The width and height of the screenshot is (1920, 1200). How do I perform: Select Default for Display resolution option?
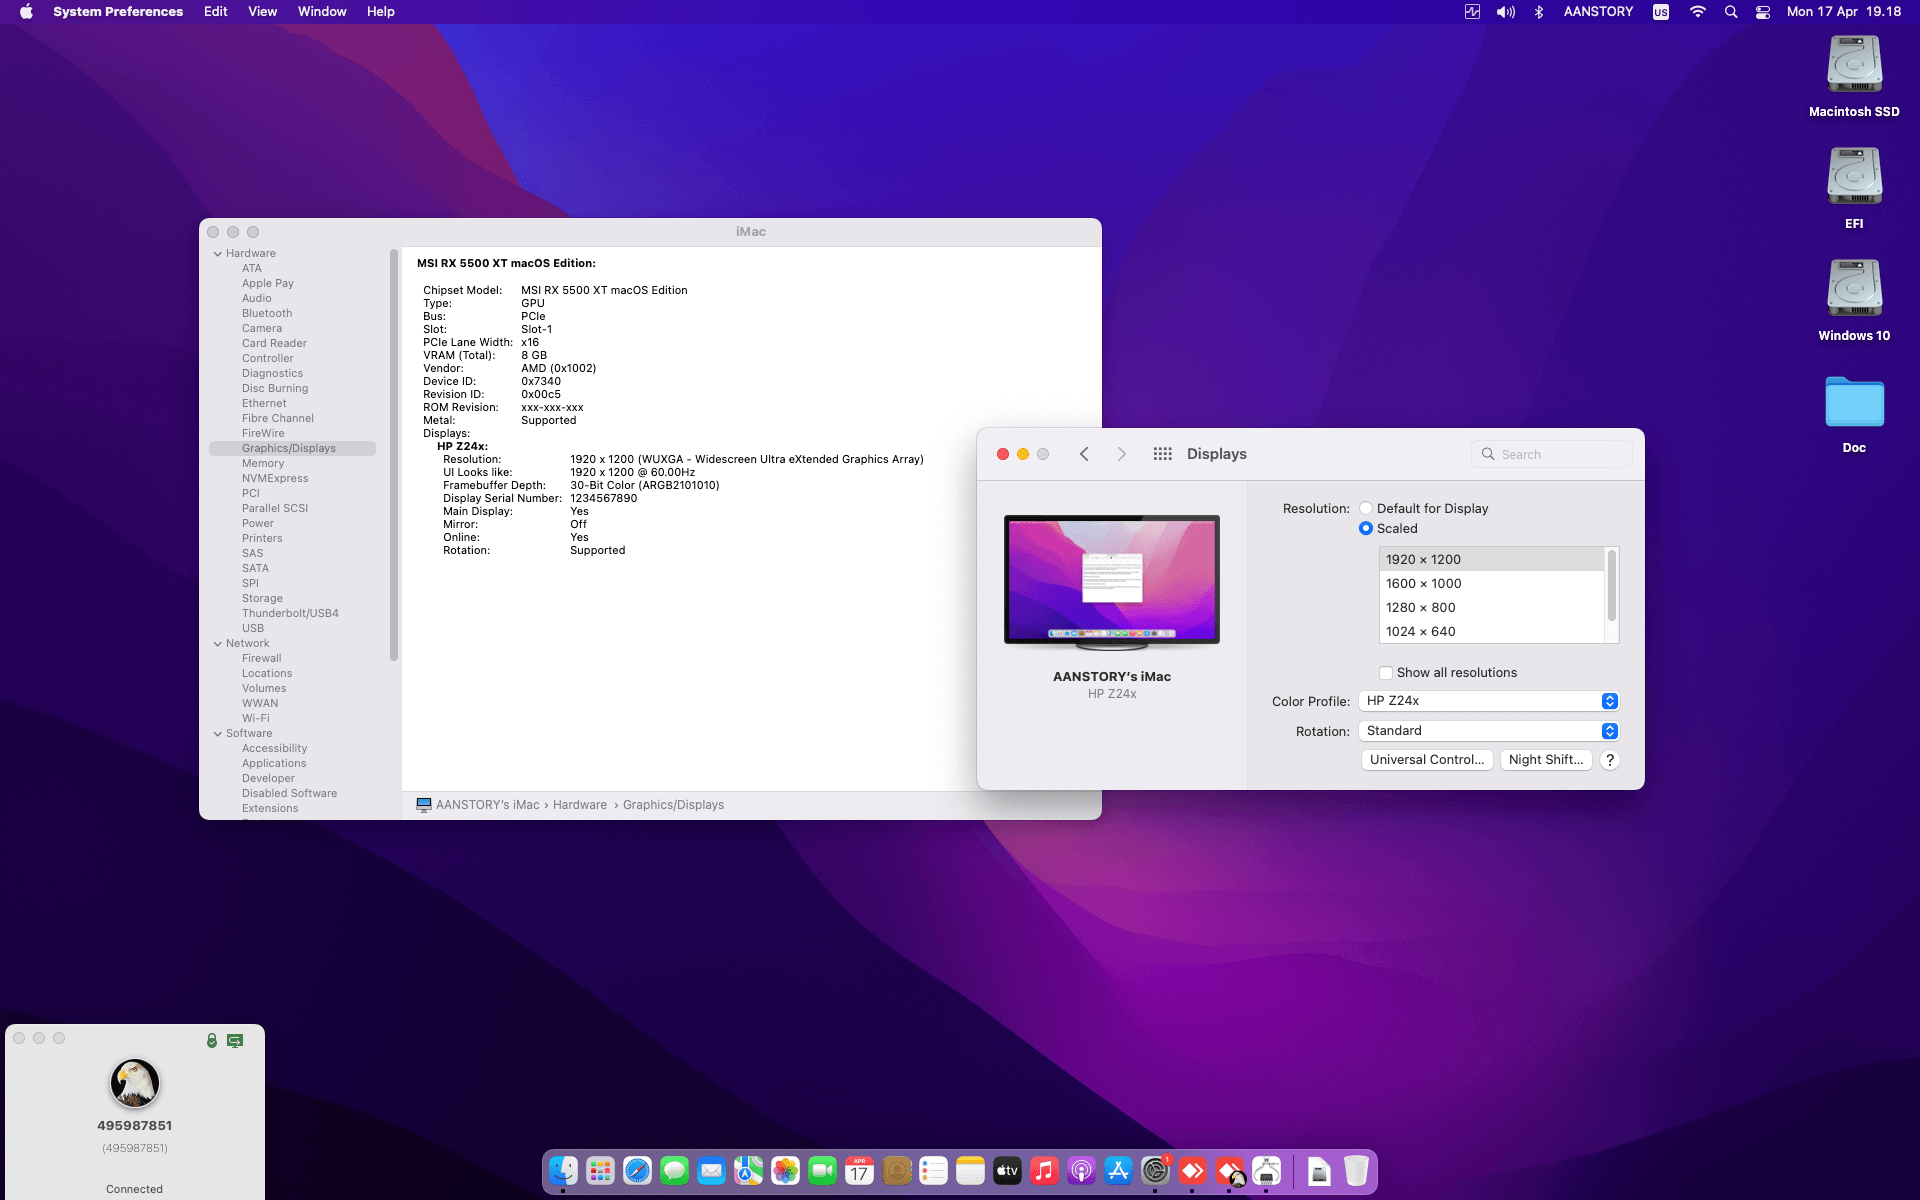click(x=1366, y=508)
